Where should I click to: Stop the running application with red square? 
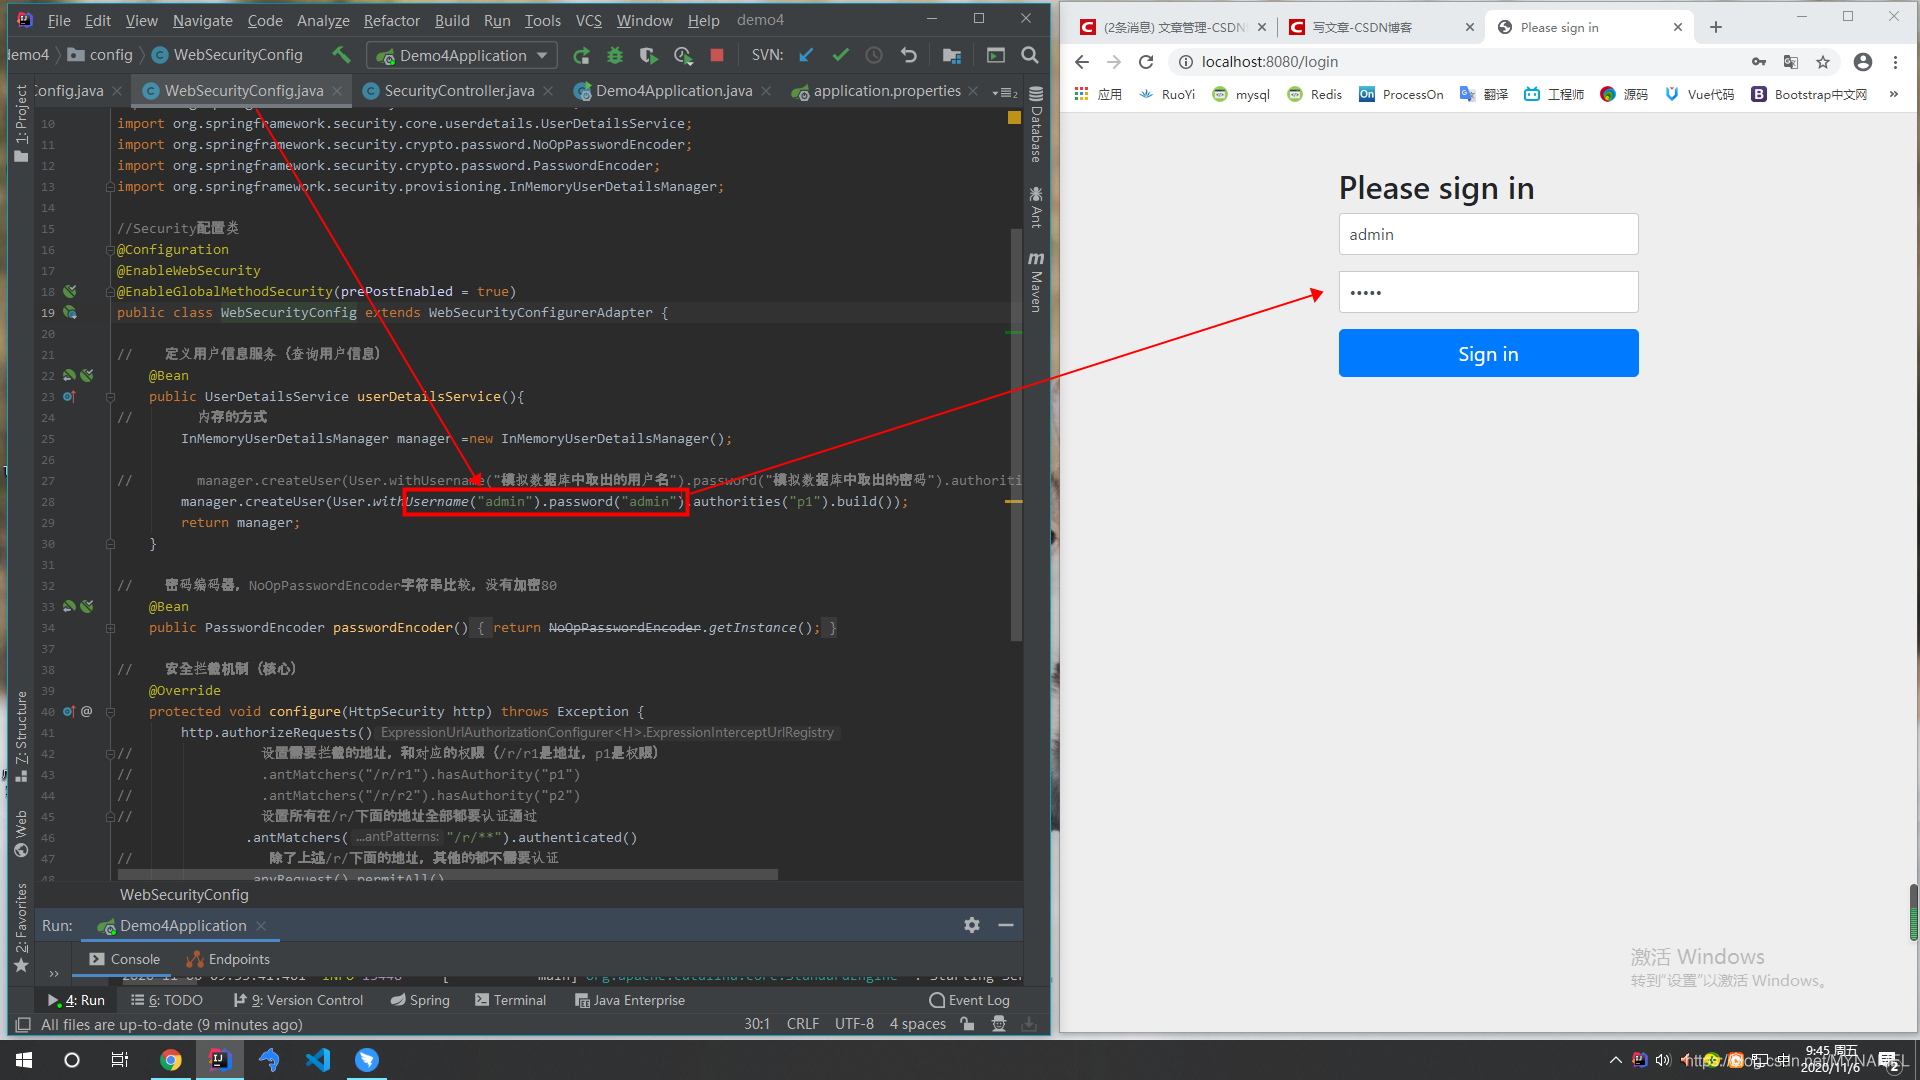pyautogui.click(x=717, y=55)
